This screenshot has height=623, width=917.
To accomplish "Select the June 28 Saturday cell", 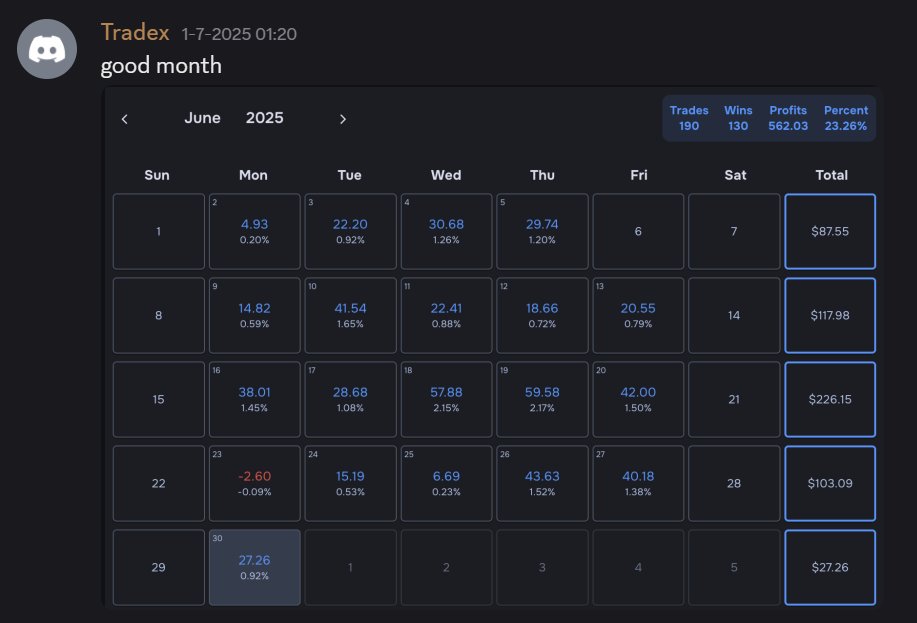I will point(734,483).
